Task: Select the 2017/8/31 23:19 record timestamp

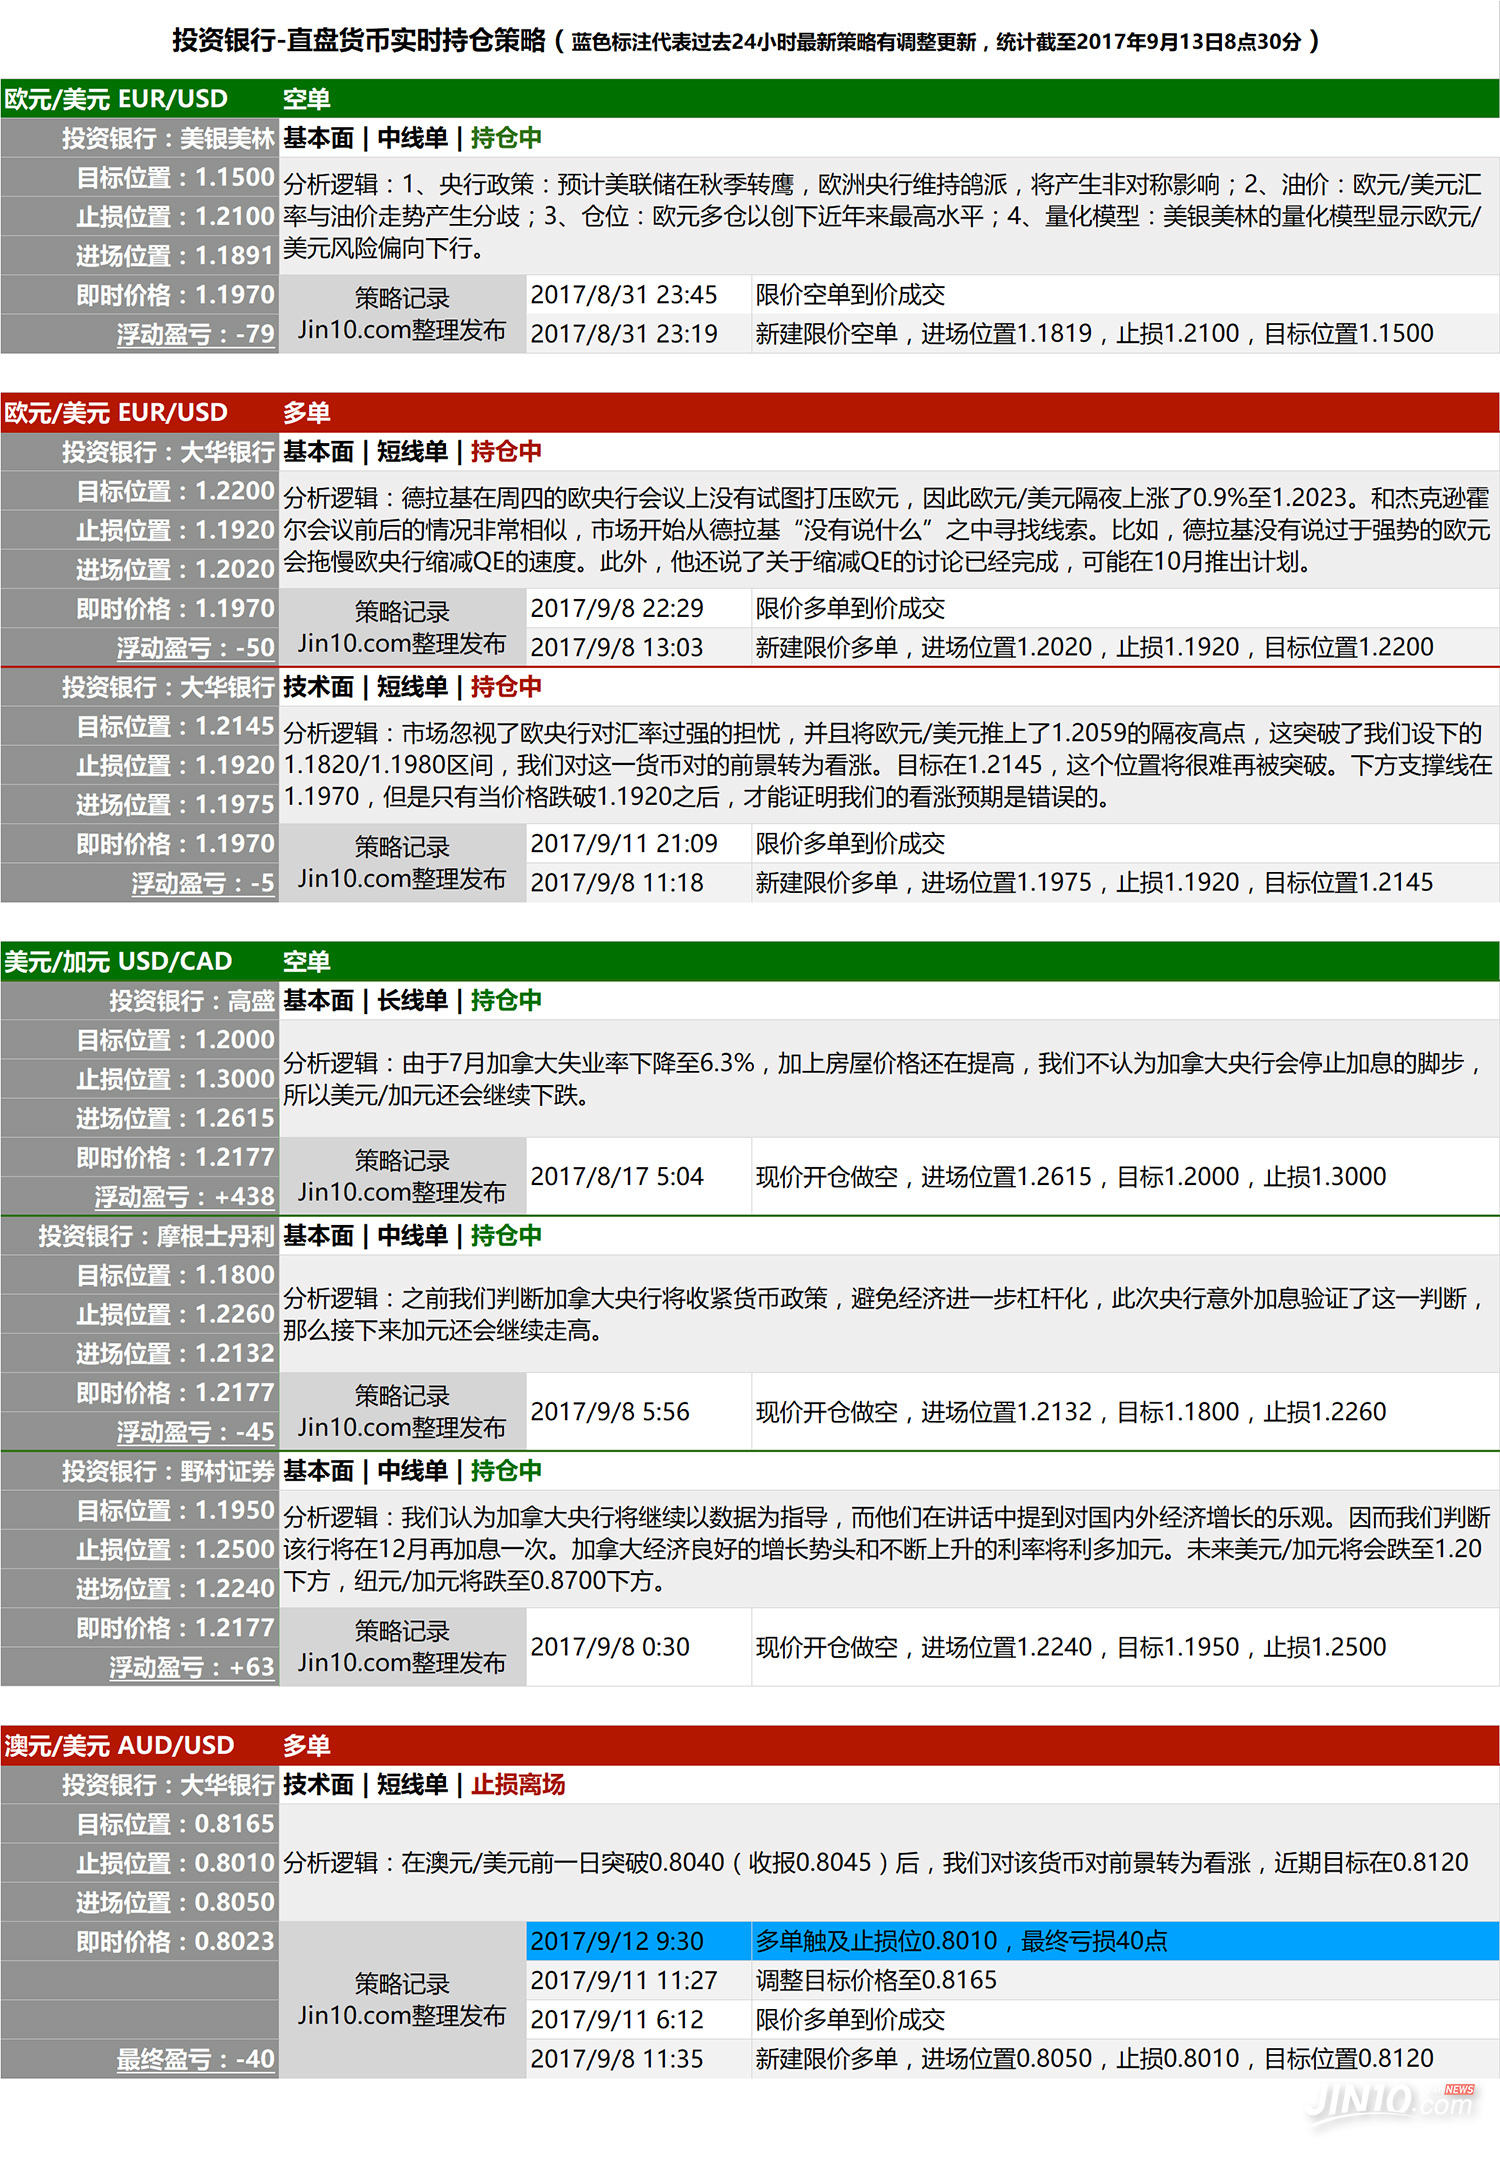Action: pos(624,334)
